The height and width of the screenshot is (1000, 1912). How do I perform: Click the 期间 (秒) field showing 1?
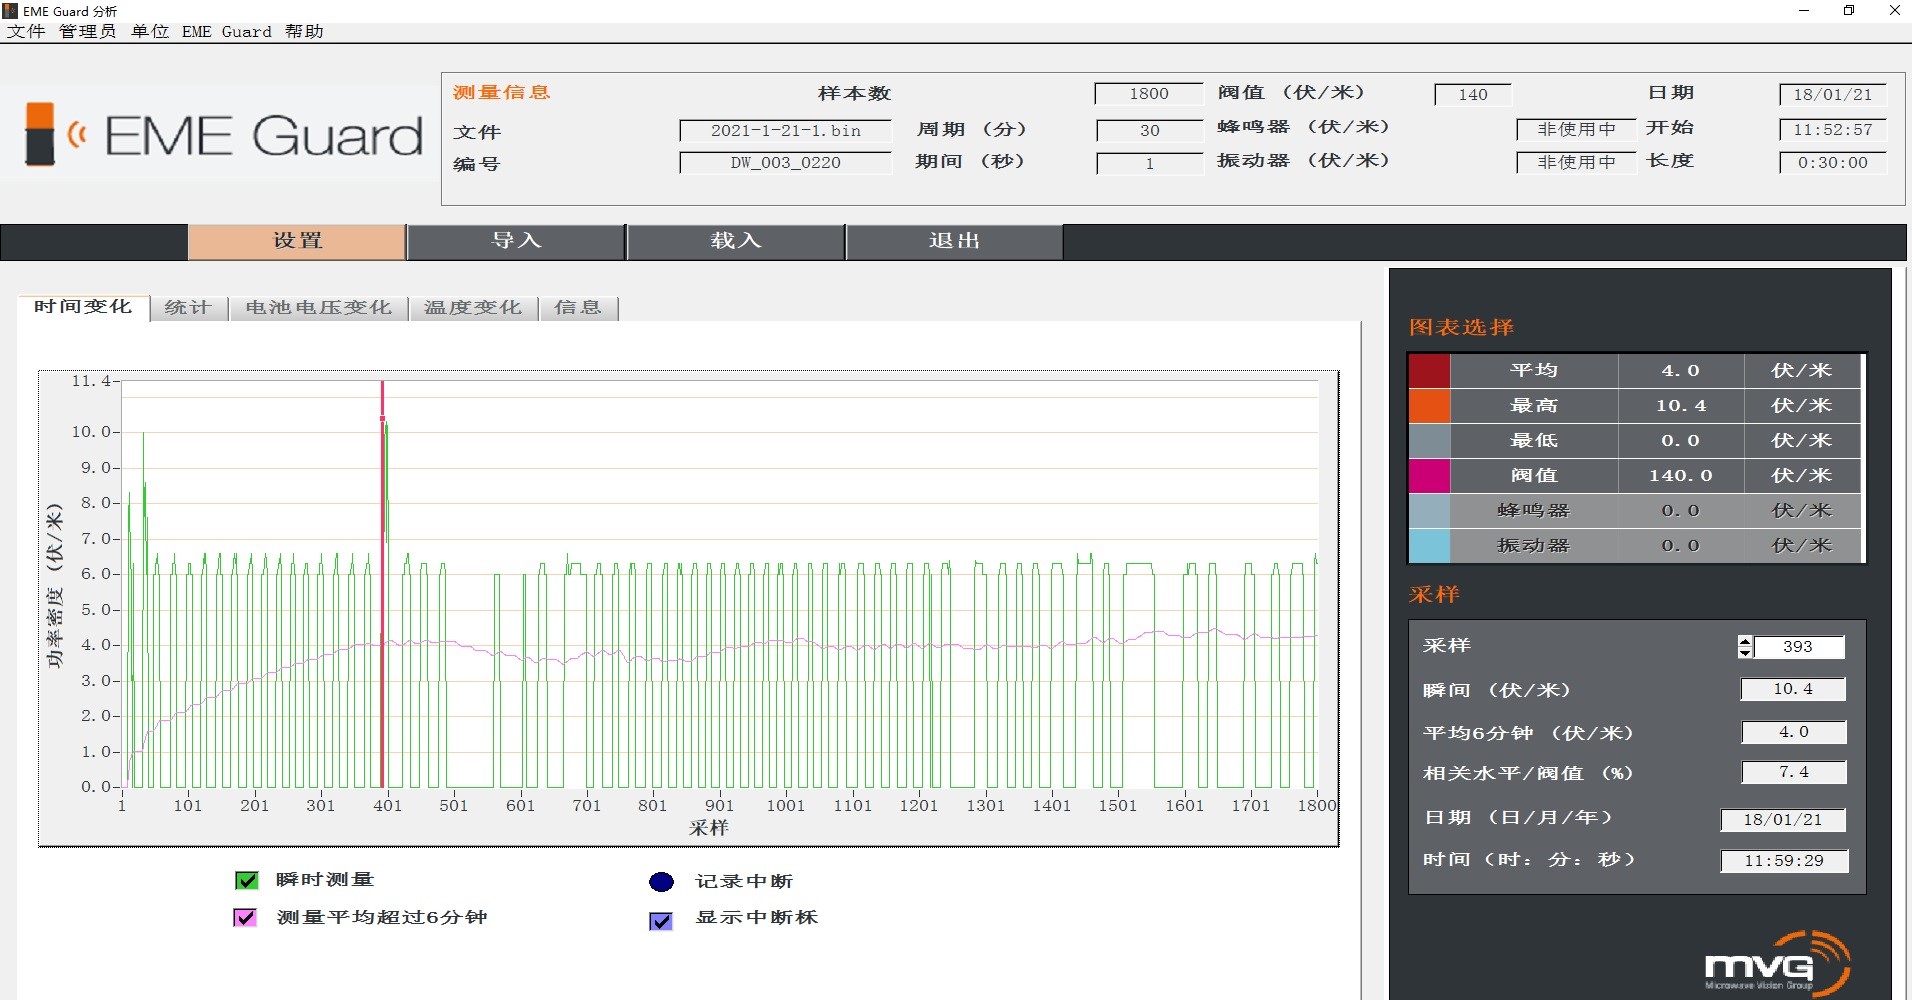pyautogui.click(x=1150, y=164)
